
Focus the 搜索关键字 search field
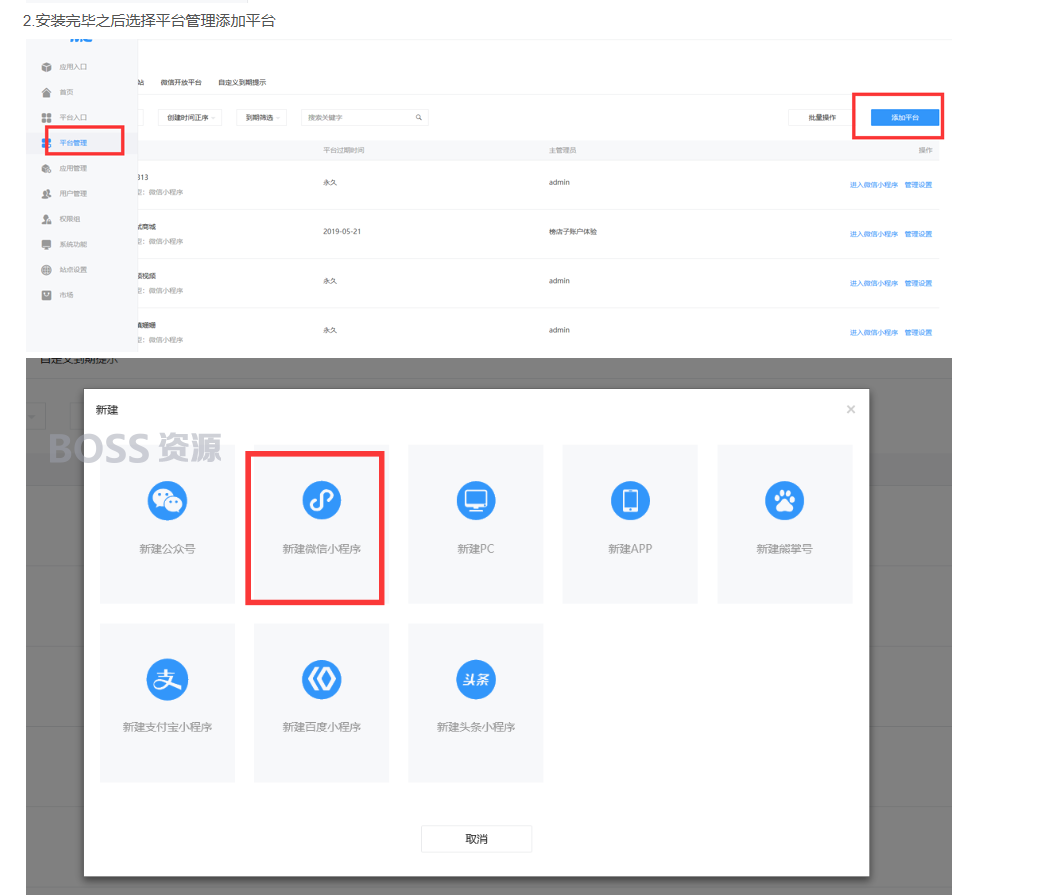point(364,117)
